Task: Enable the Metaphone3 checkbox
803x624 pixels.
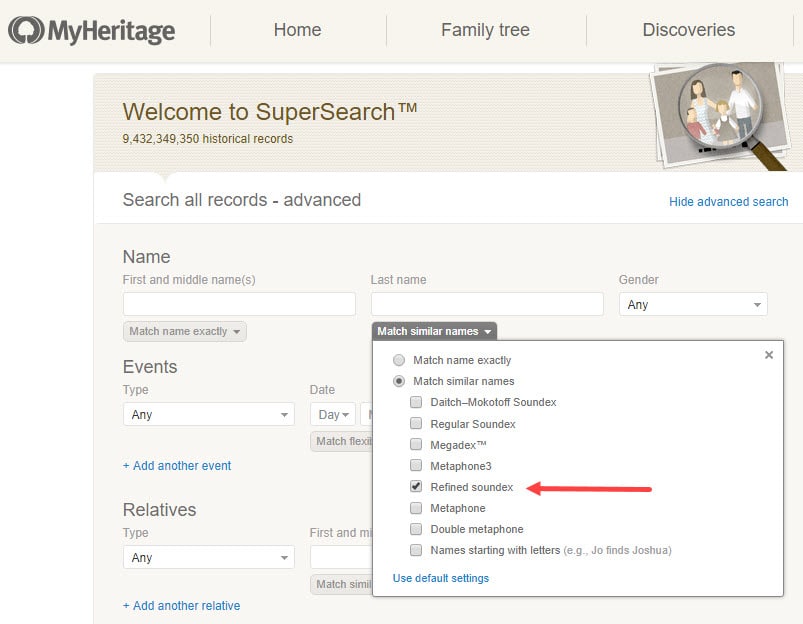Action: click(416, 466)
